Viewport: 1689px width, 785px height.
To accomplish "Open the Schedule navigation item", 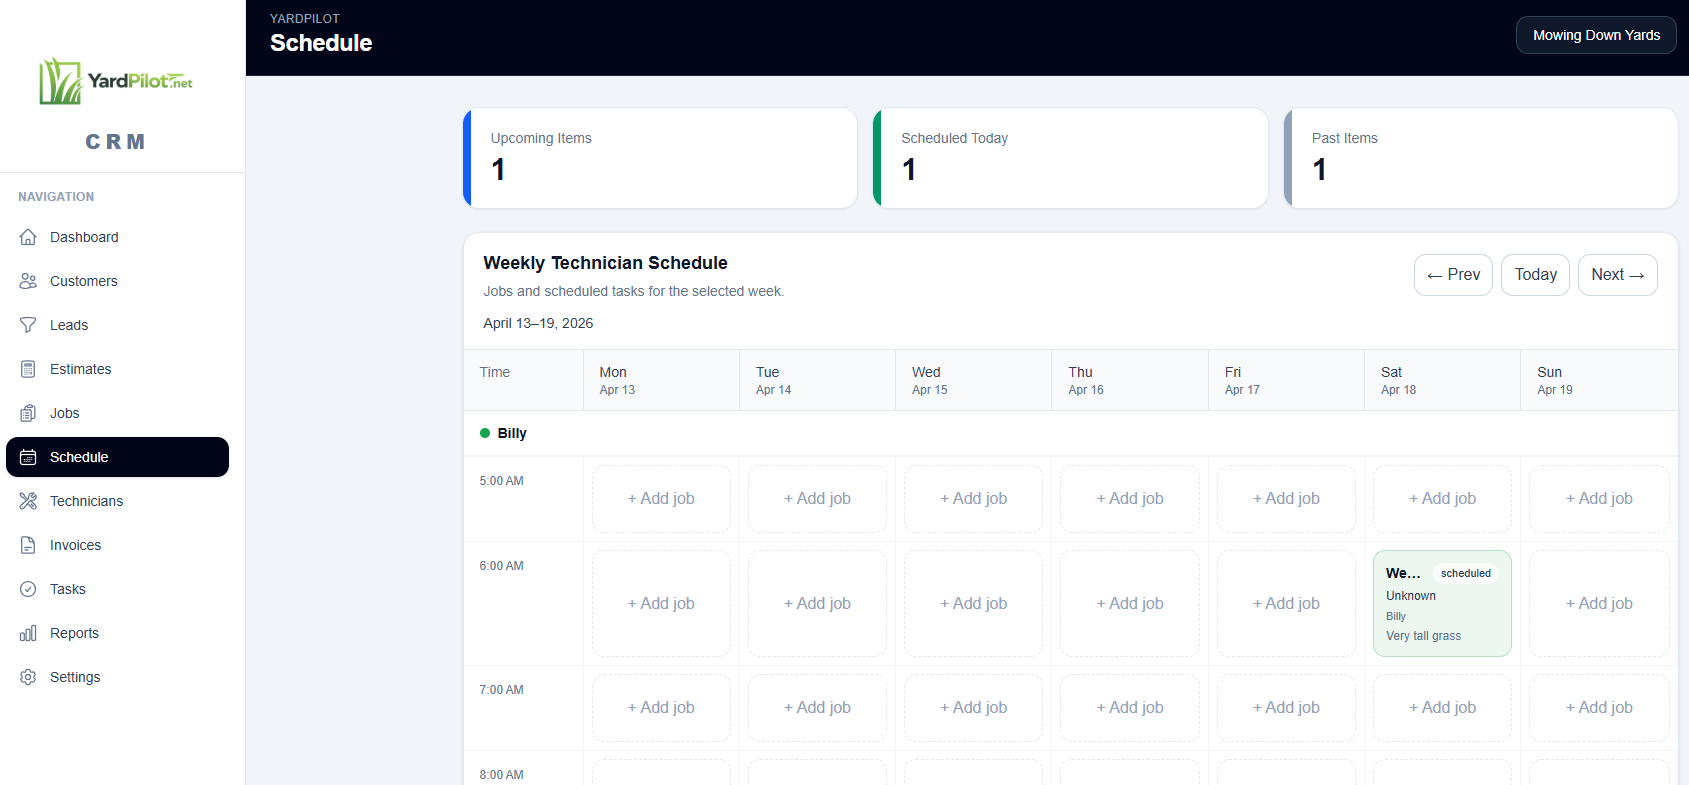I will point(117,457).
